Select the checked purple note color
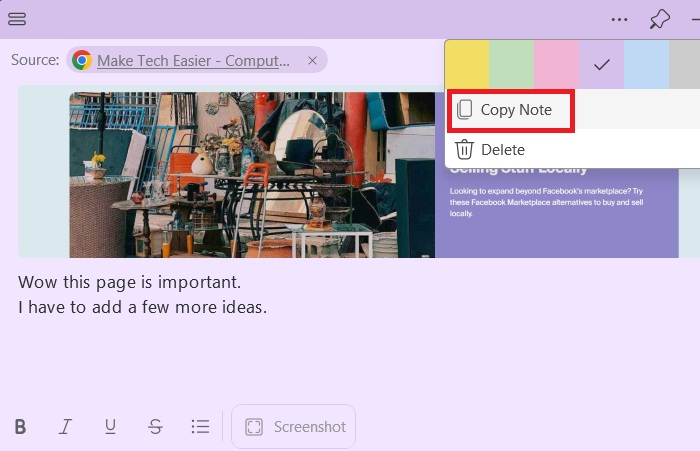 [601, 64]
